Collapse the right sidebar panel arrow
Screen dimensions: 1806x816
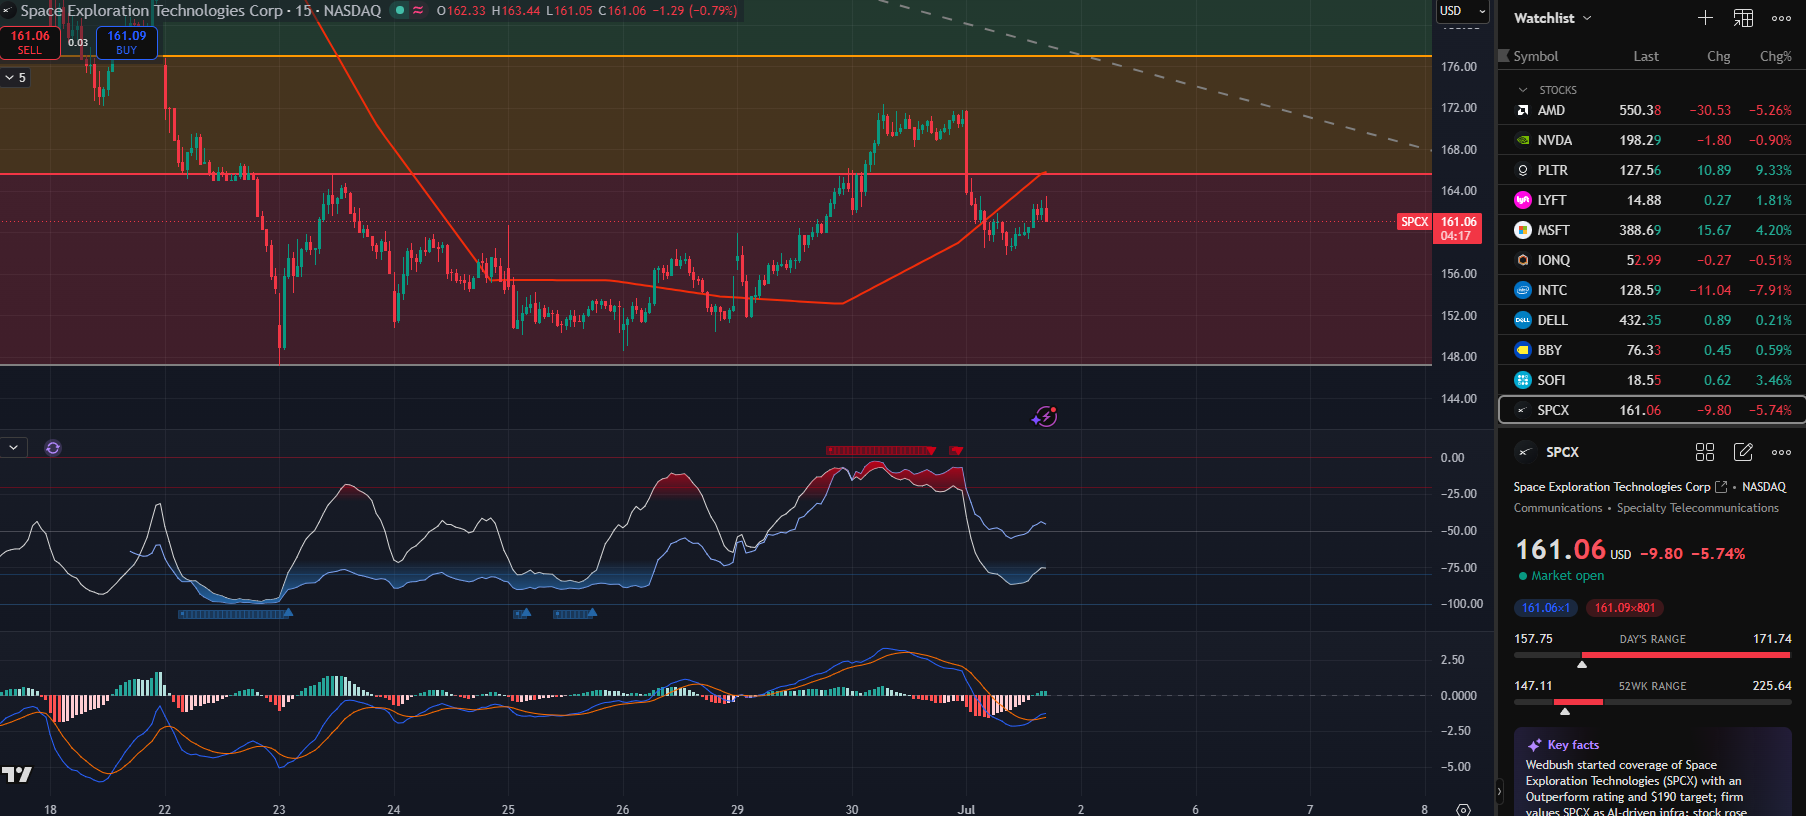click(1499, 791)
